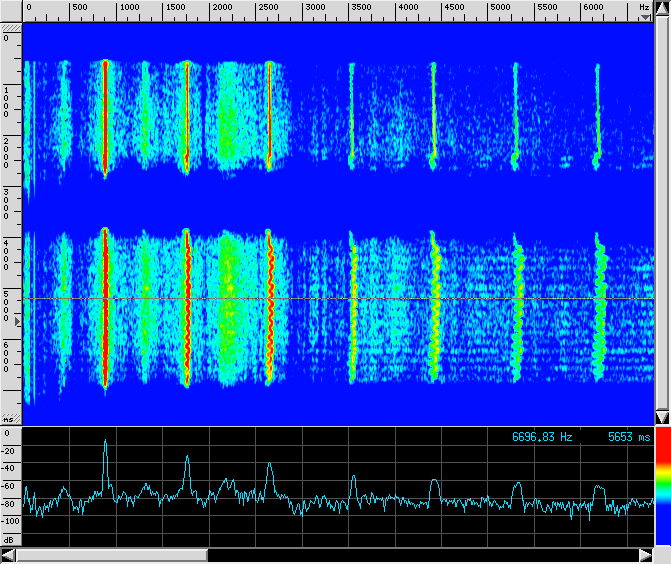Click the window resize corner at bottom right
The width and height of the screenshot is (671, 564).
click(662, 554)
